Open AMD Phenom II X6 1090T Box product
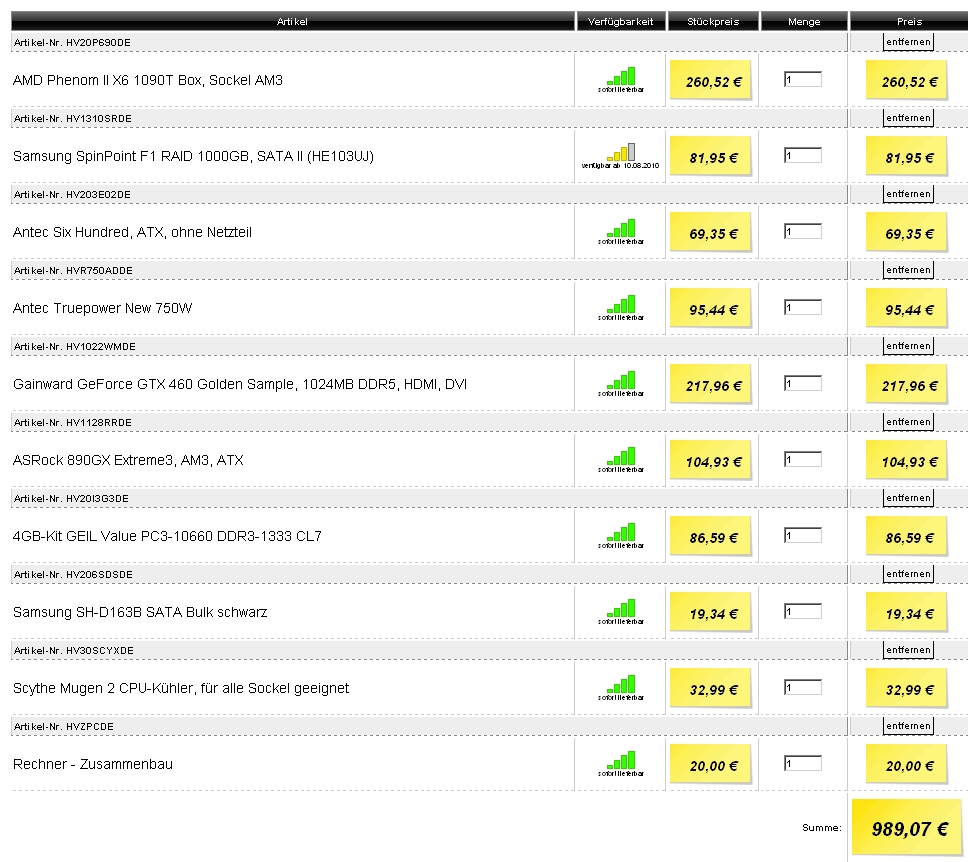968x862 pixels. pyautogui.click(x=148, y=80)
